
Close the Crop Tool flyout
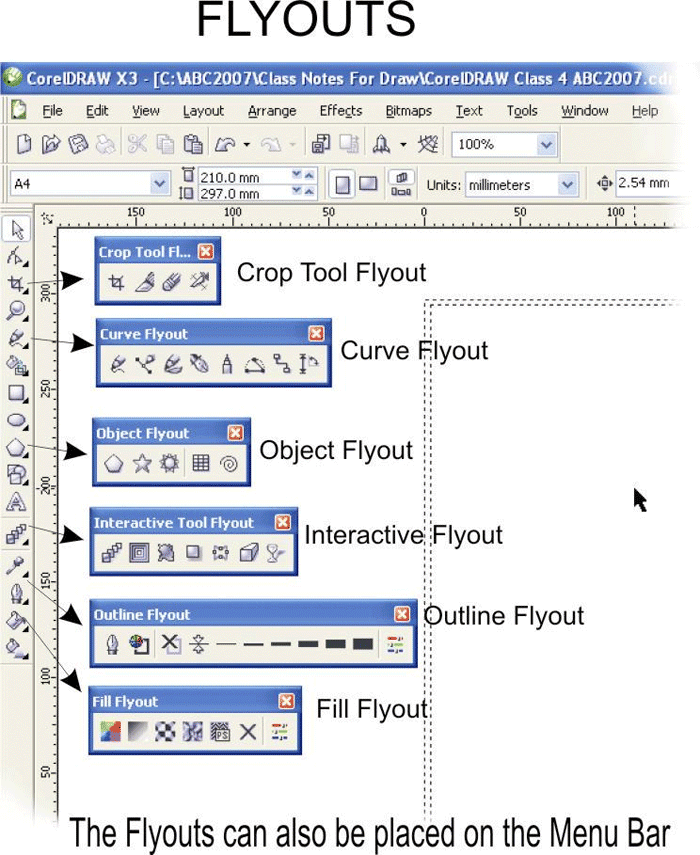[x=206, y=251]
